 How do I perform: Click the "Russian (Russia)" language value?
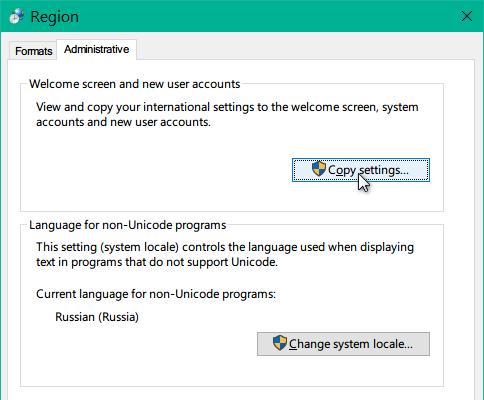tap(97, 317)
